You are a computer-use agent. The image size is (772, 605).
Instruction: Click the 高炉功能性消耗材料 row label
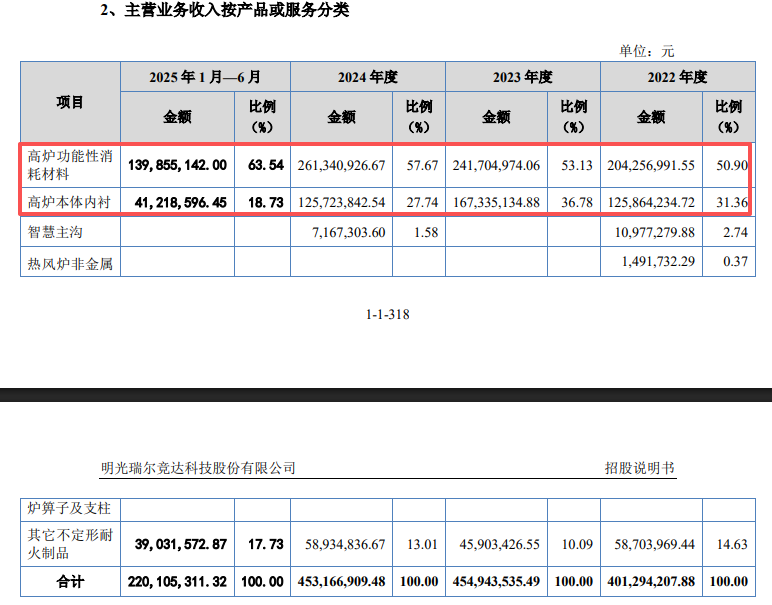(69, 164)
